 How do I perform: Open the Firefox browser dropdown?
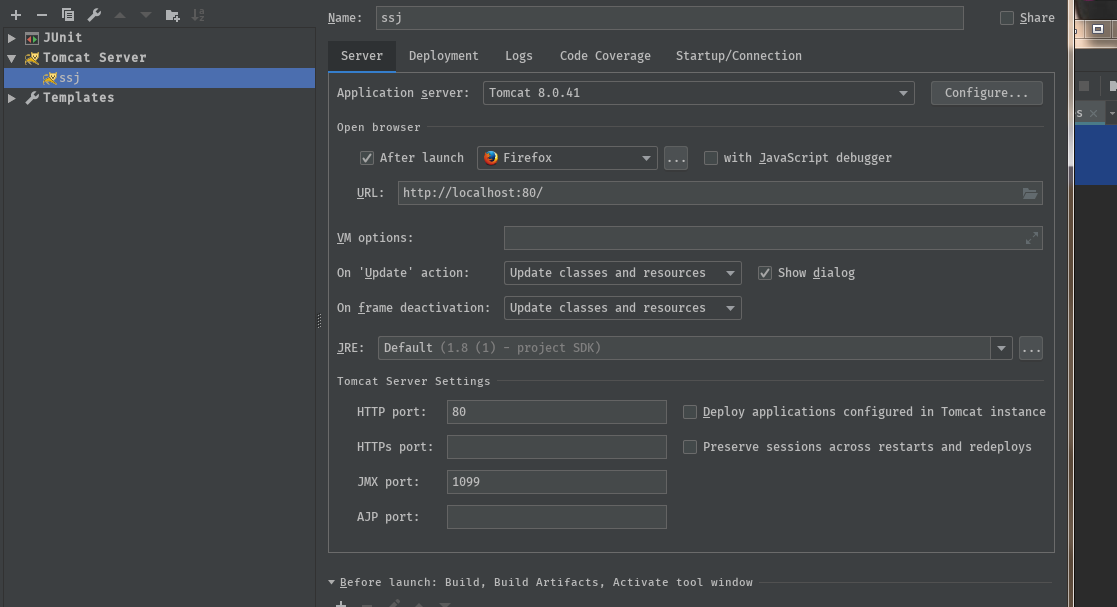(x=567, y=158)
